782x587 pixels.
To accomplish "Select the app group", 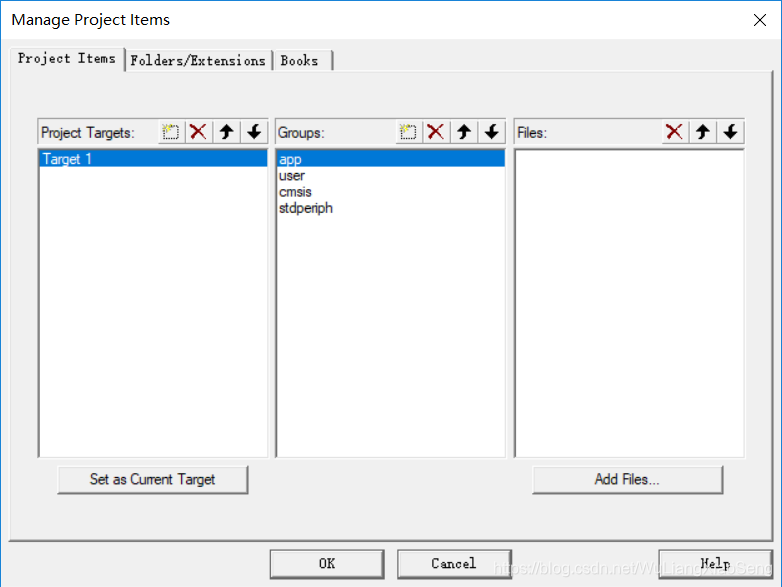I will [x=391, y=159].
